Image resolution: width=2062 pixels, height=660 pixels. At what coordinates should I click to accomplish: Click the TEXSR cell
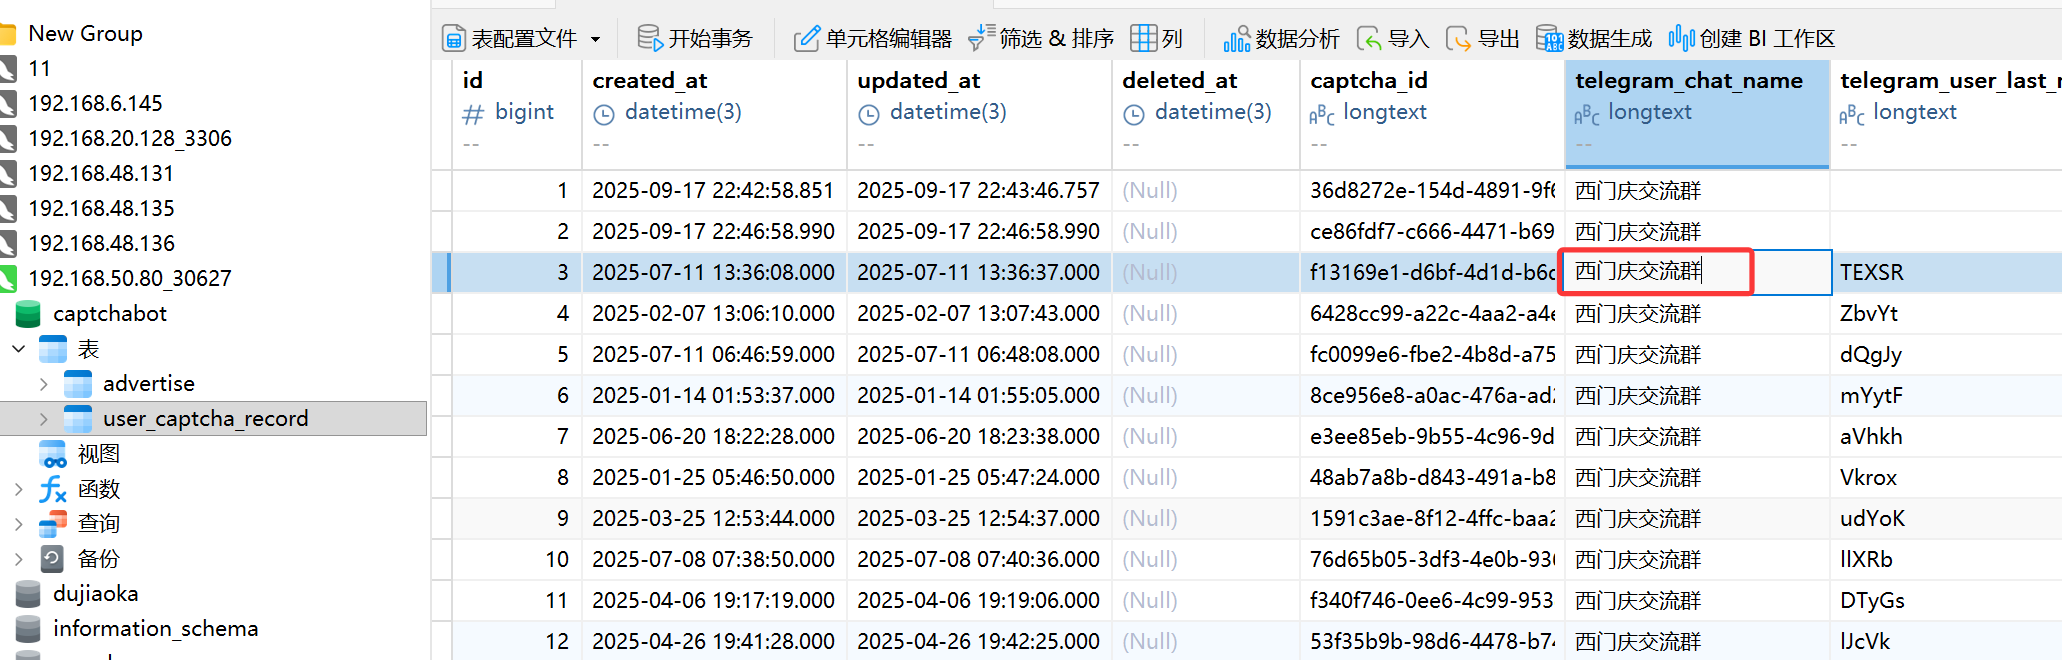[x=1946, y=273]
